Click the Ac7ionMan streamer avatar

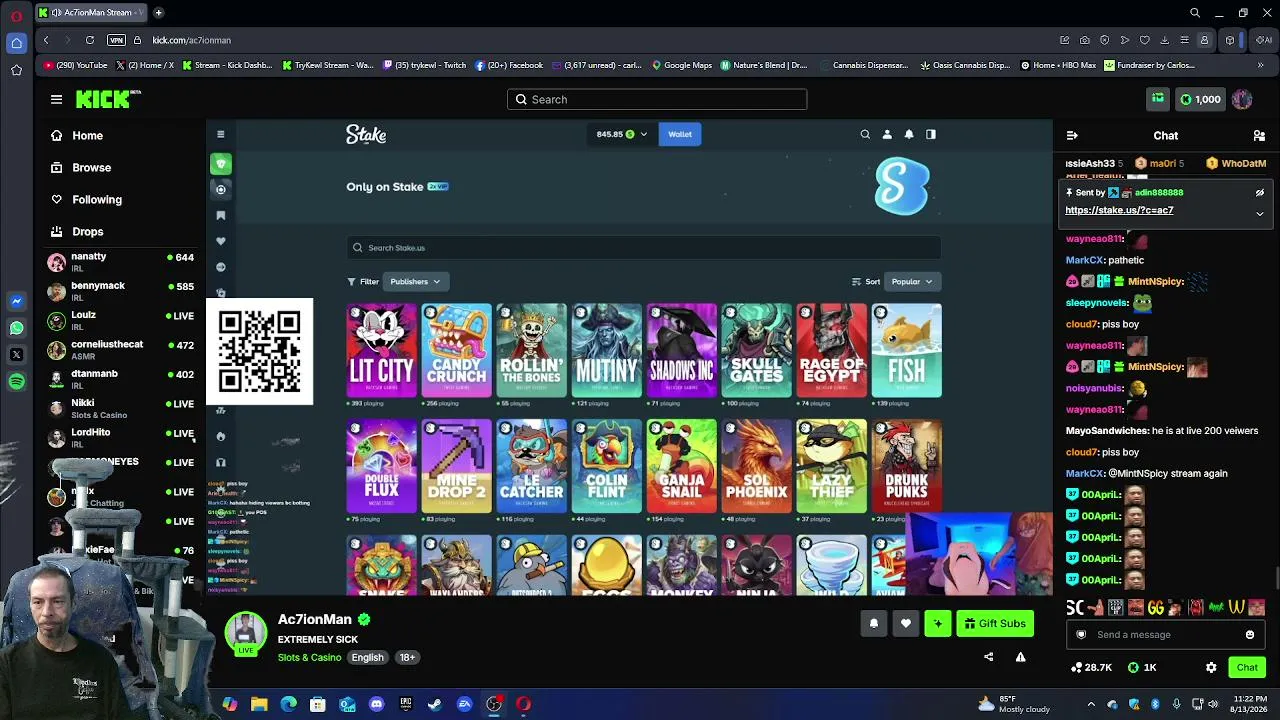(245, 632)
